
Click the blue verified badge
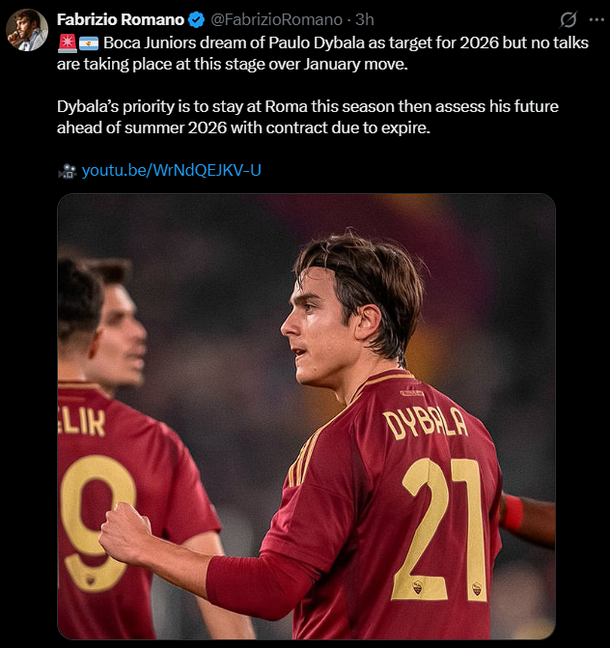coord(198,19)
